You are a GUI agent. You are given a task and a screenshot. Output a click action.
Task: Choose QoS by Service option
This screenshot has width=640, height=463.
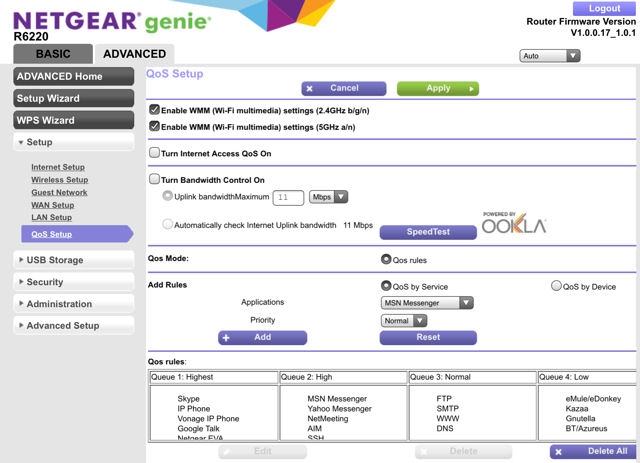click(x=386, y=286)
